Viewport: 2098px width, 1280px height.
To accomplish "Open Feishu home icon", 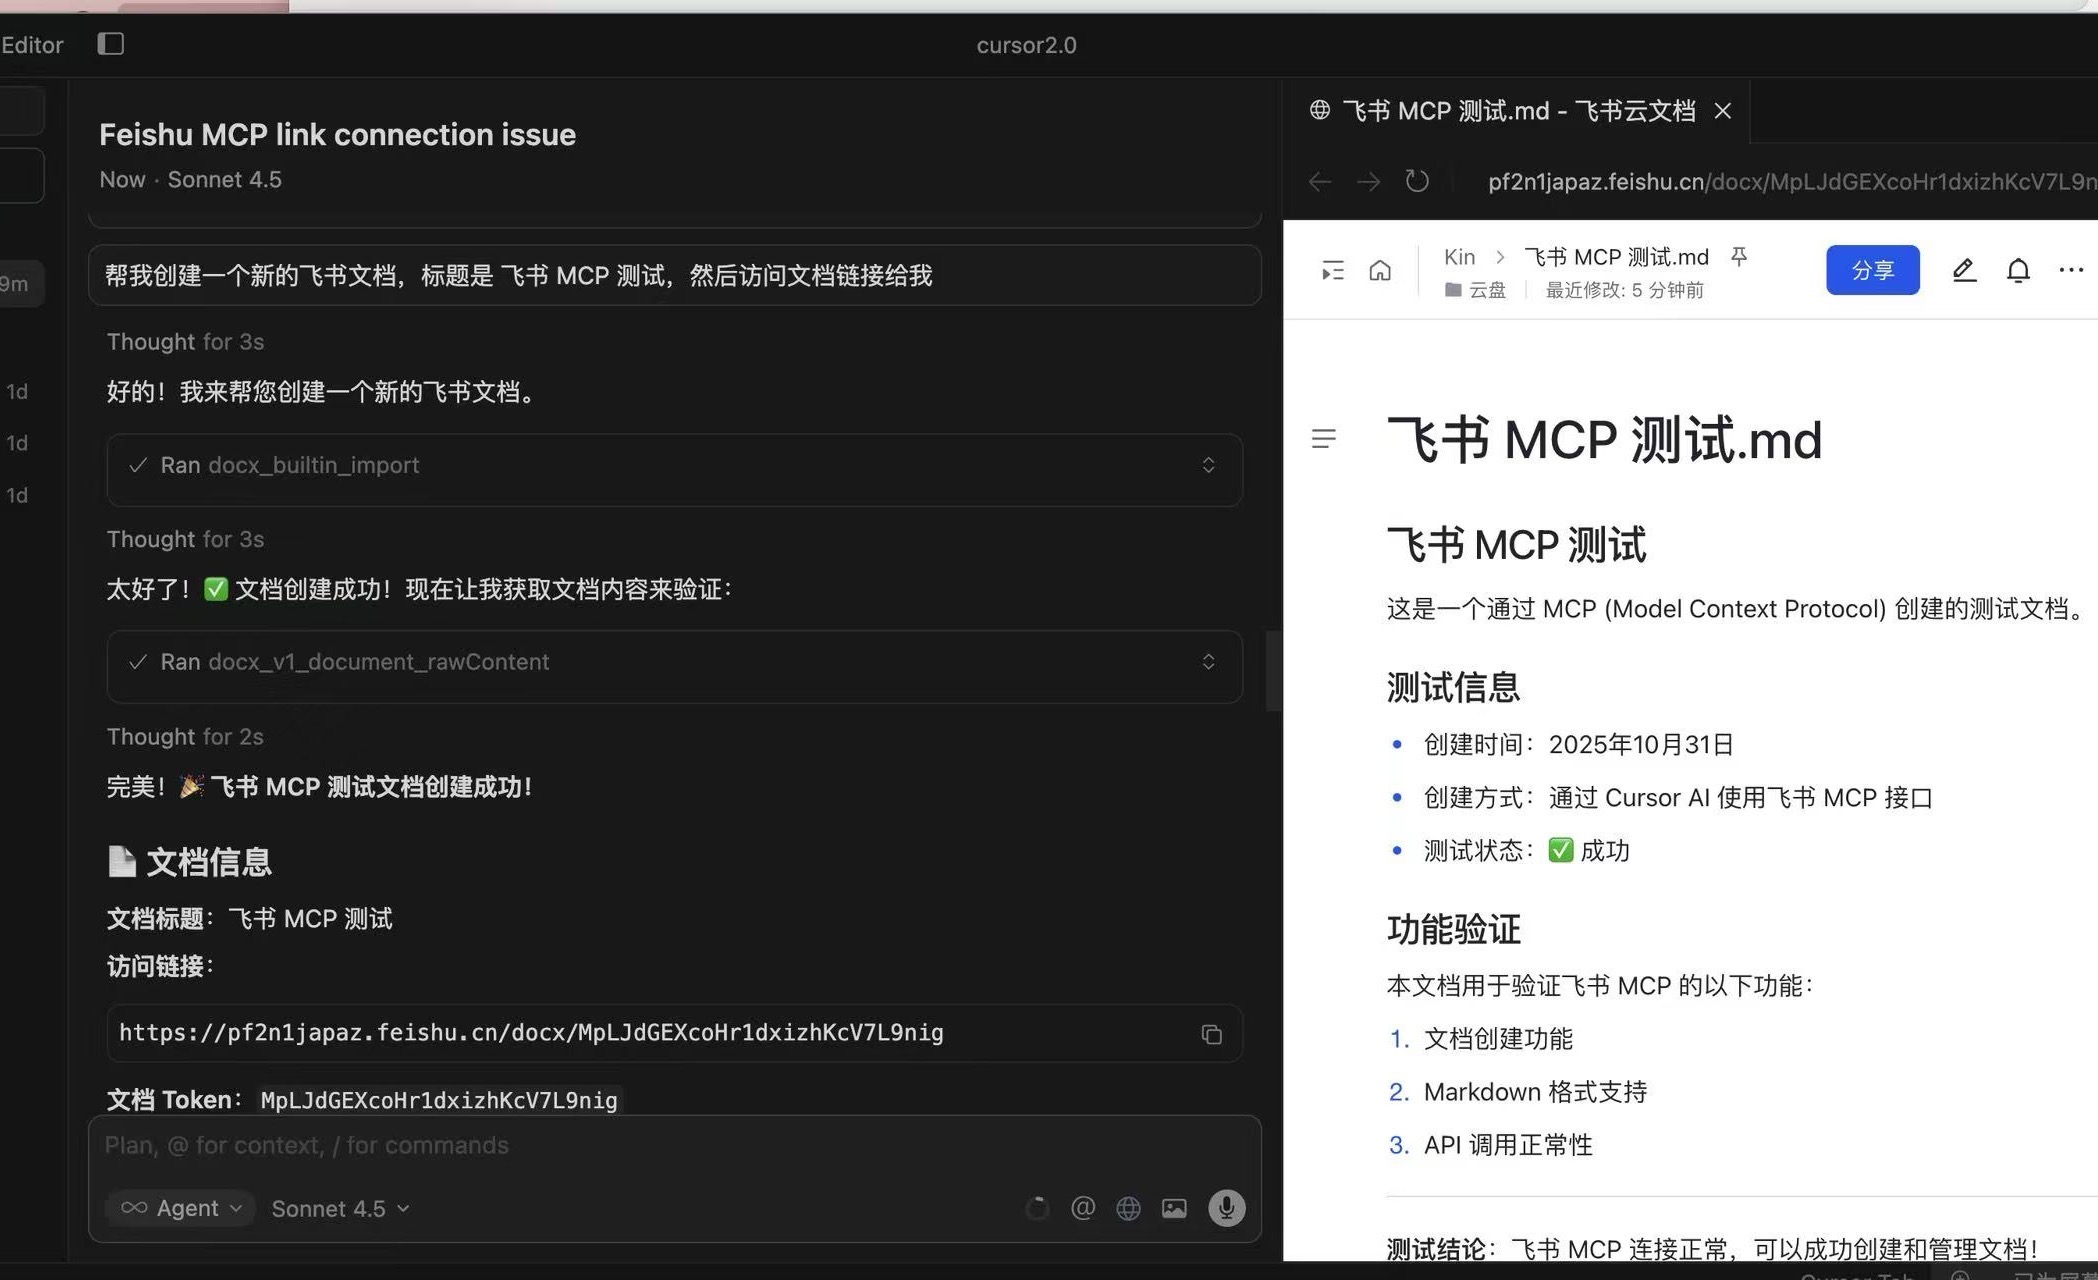I will (1380, 270).
